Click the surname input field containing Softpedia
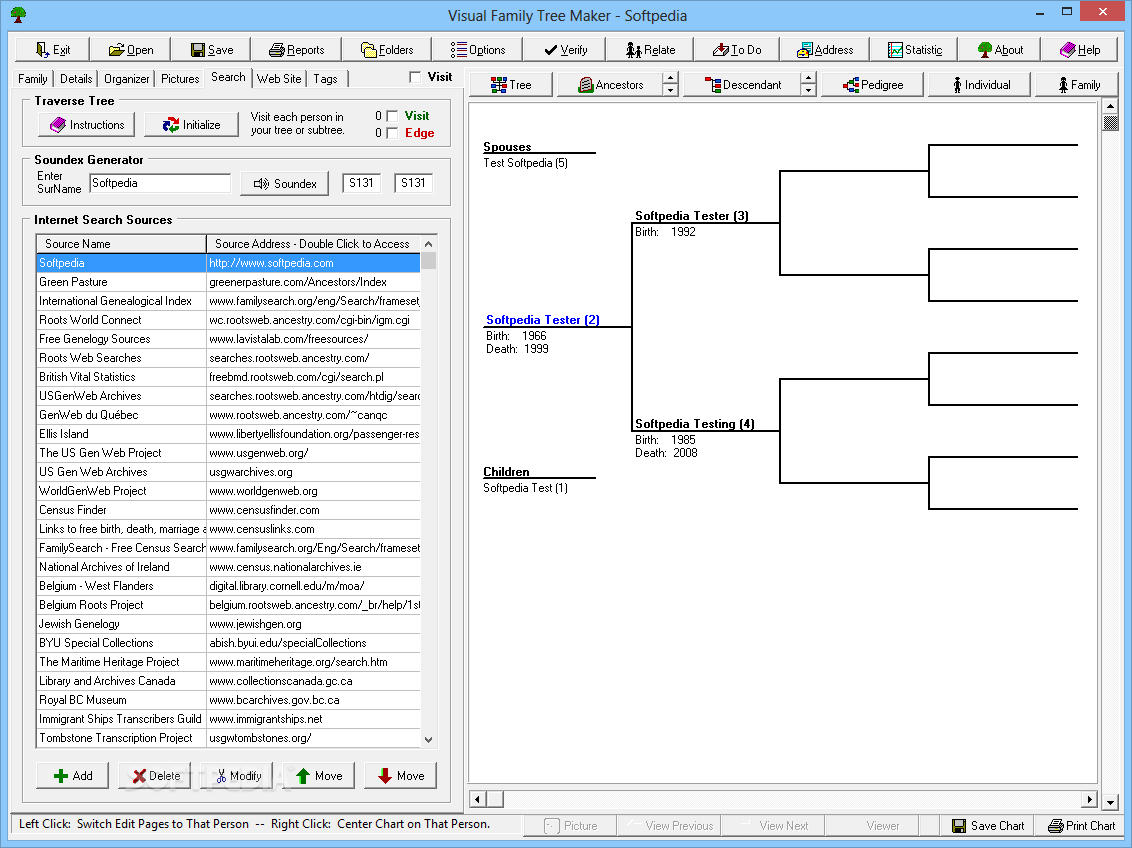The height and width of the screenshot is (848, 1132). click(x=160, y=183)
